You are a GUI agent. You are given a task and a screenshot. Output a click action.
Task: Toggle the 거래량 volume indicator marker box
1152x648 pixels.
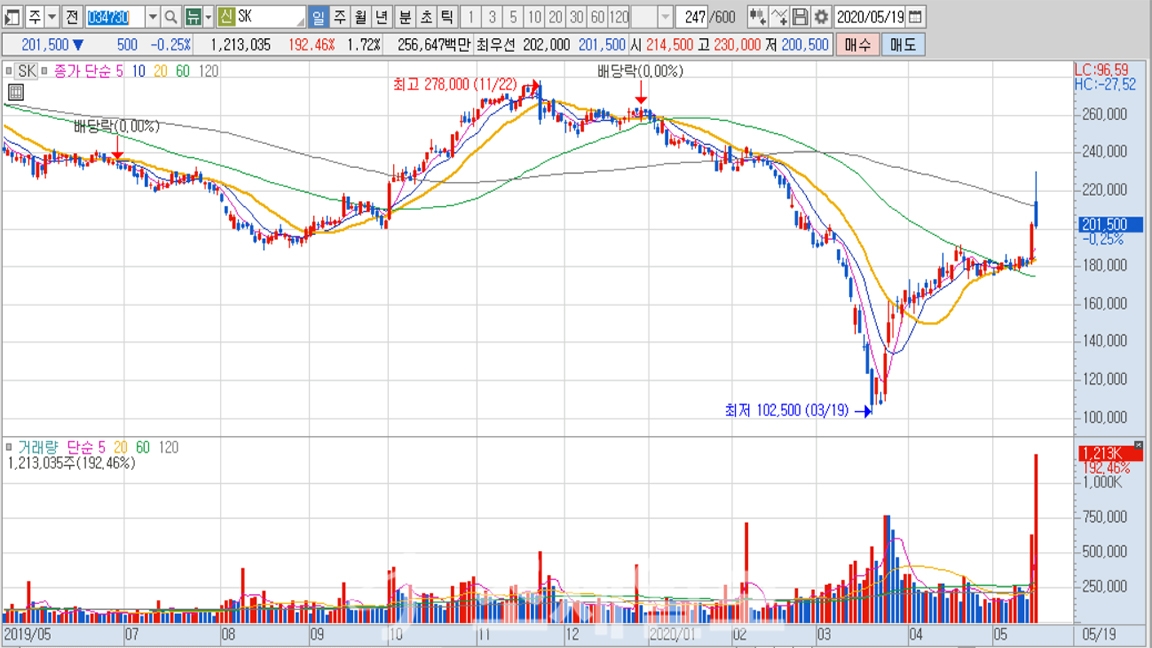coord(10,447)
